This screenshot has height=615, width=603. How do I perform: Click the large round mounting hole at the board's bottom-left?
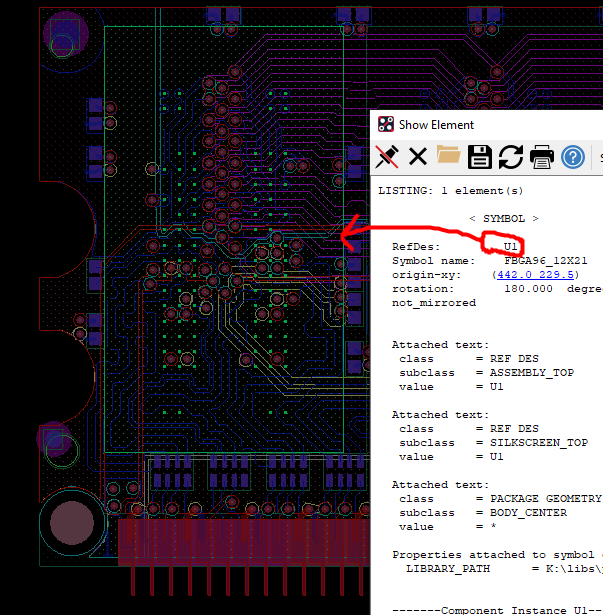coord(72,523)
